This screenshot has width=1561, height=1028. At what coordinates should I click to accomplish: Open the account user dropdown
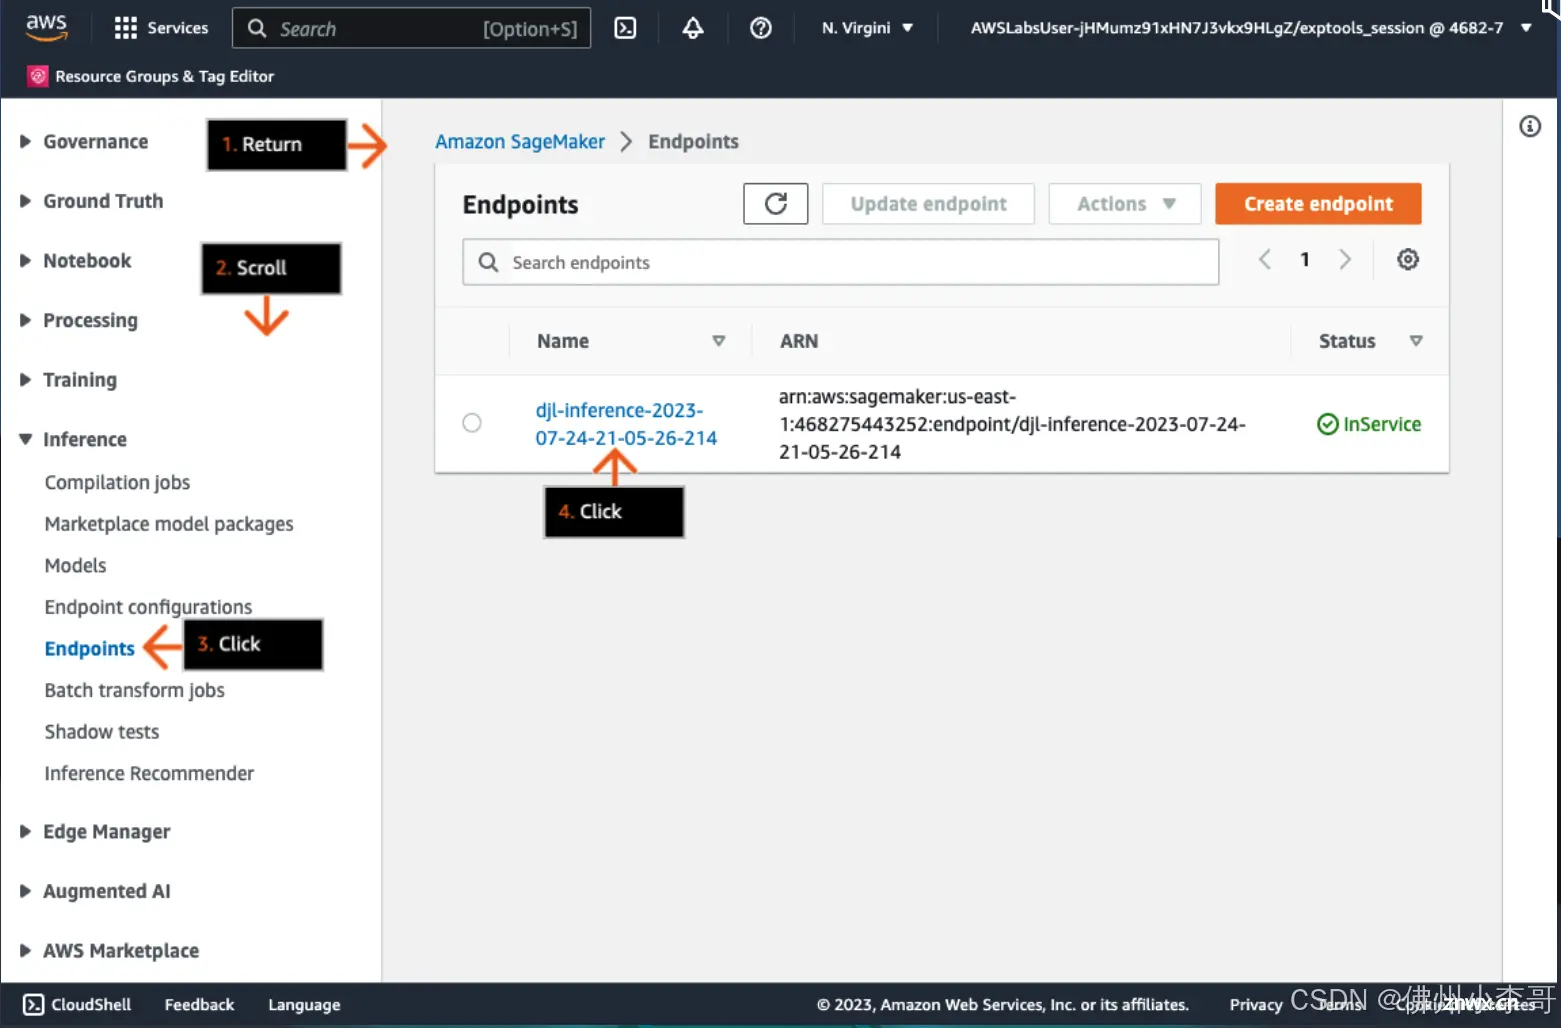(1251, 28)
